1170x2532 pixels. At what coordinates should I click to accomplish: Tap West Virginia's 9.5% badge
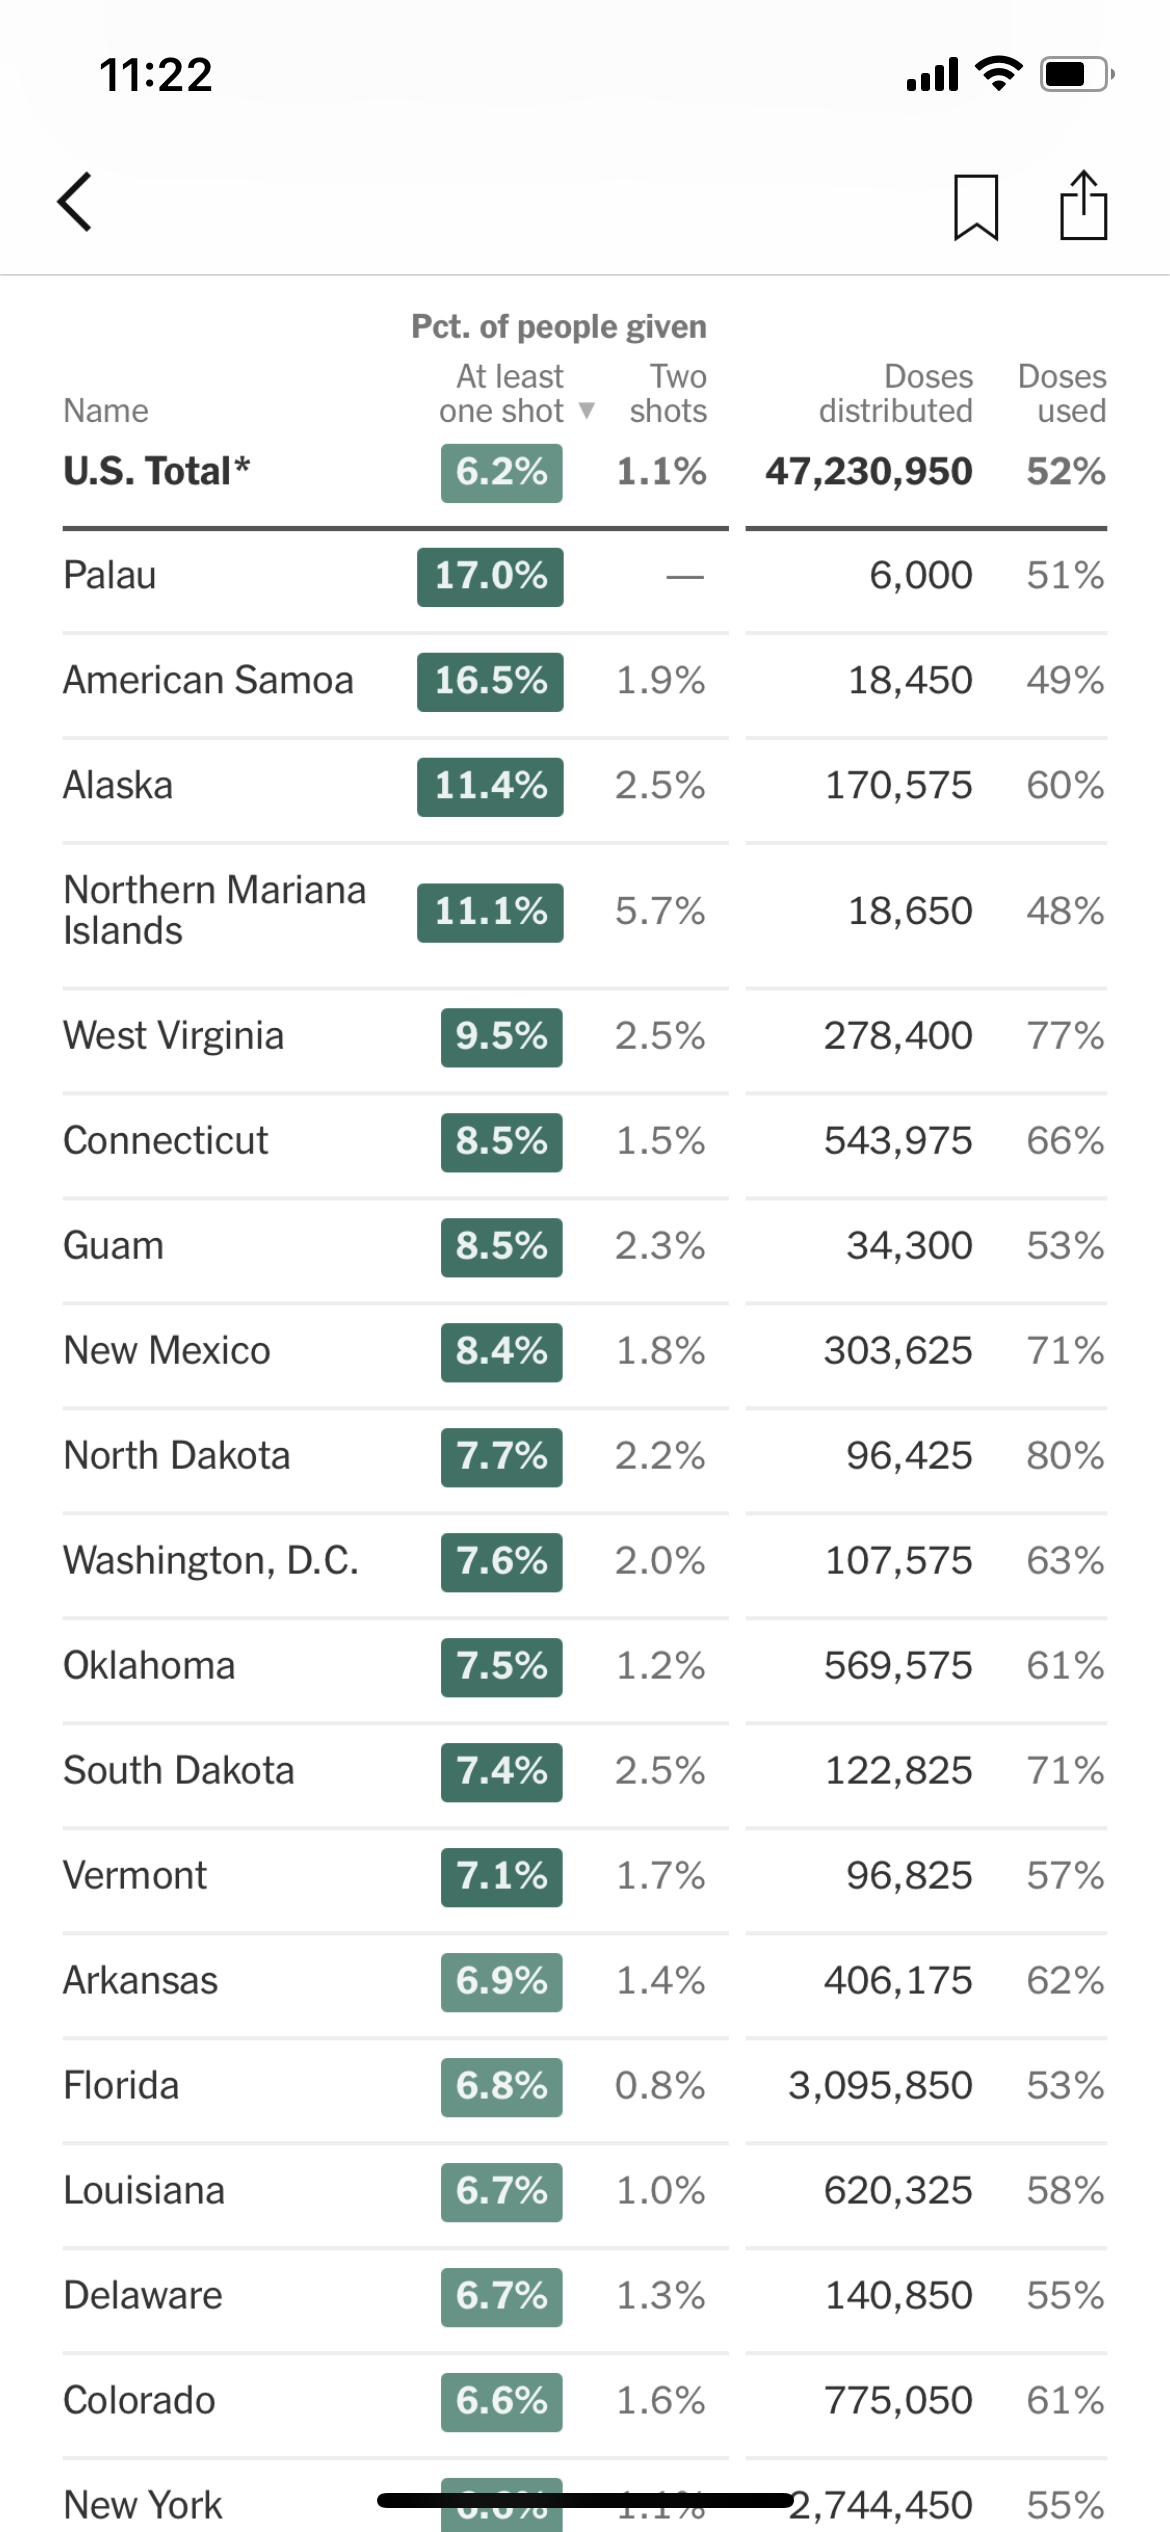click(501, 1037)
